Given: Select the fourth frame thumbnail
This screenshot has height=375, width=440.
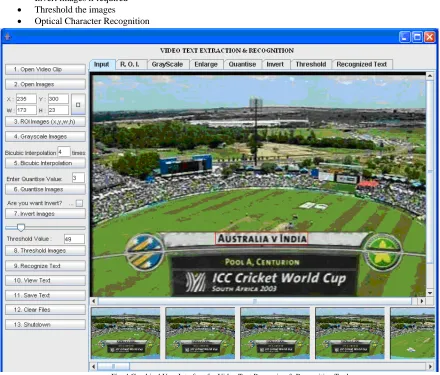Looking at the screenshot, I should (x=350, y=333).
